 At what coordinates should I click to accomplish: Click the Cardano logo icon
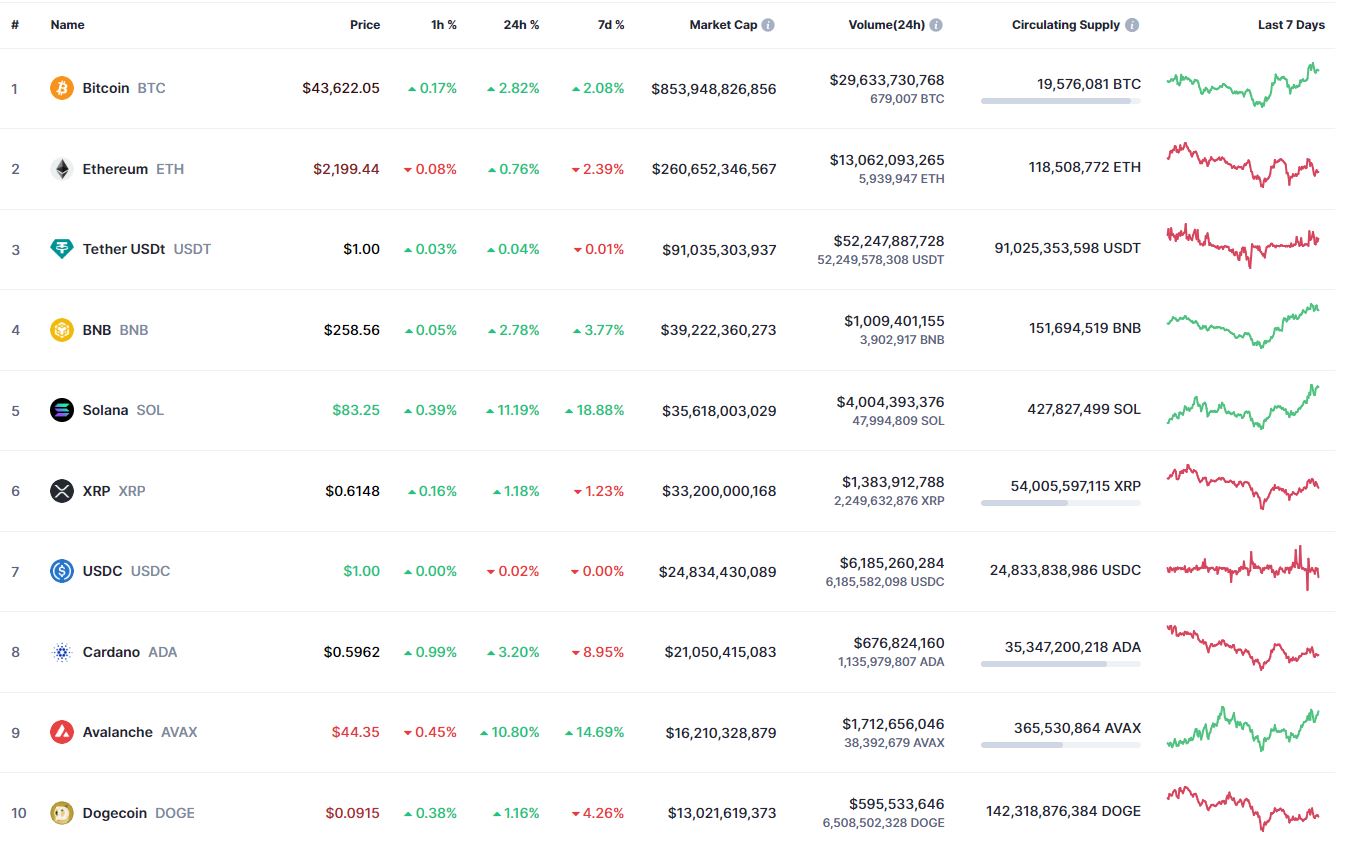tap(62, 652)
